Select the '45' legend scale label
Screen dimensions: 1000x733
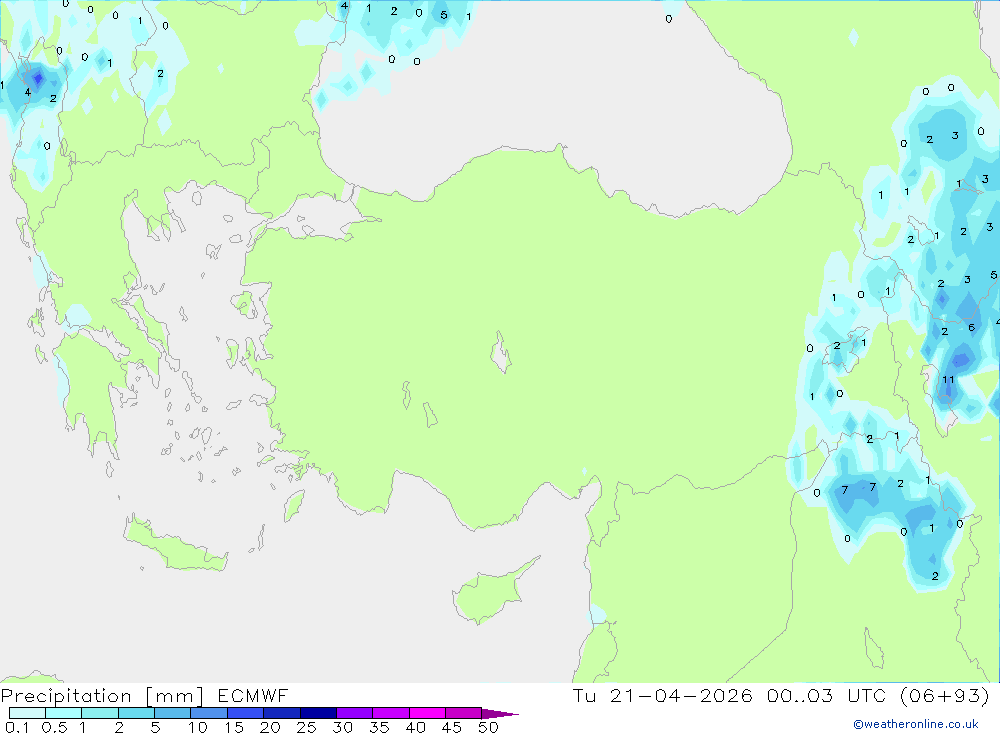(452, 727)
